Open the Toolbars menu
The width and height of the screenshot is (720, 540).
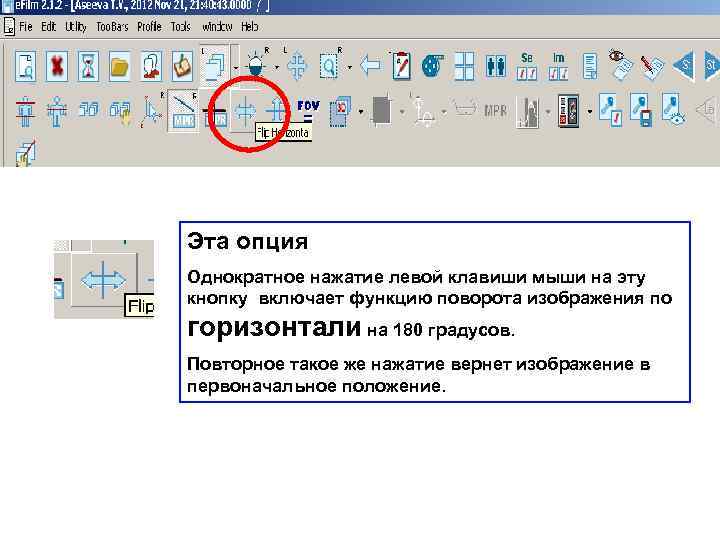pyautogui.click(x=112, y=27)
